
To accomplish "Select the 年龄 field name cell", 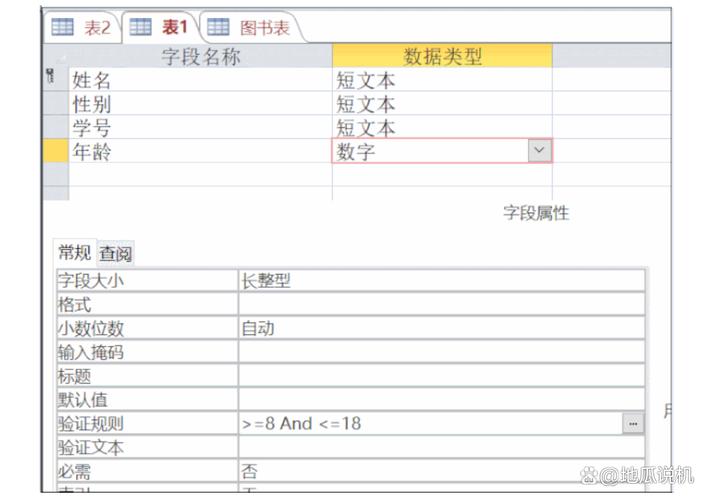I will (x=200, y=151).
